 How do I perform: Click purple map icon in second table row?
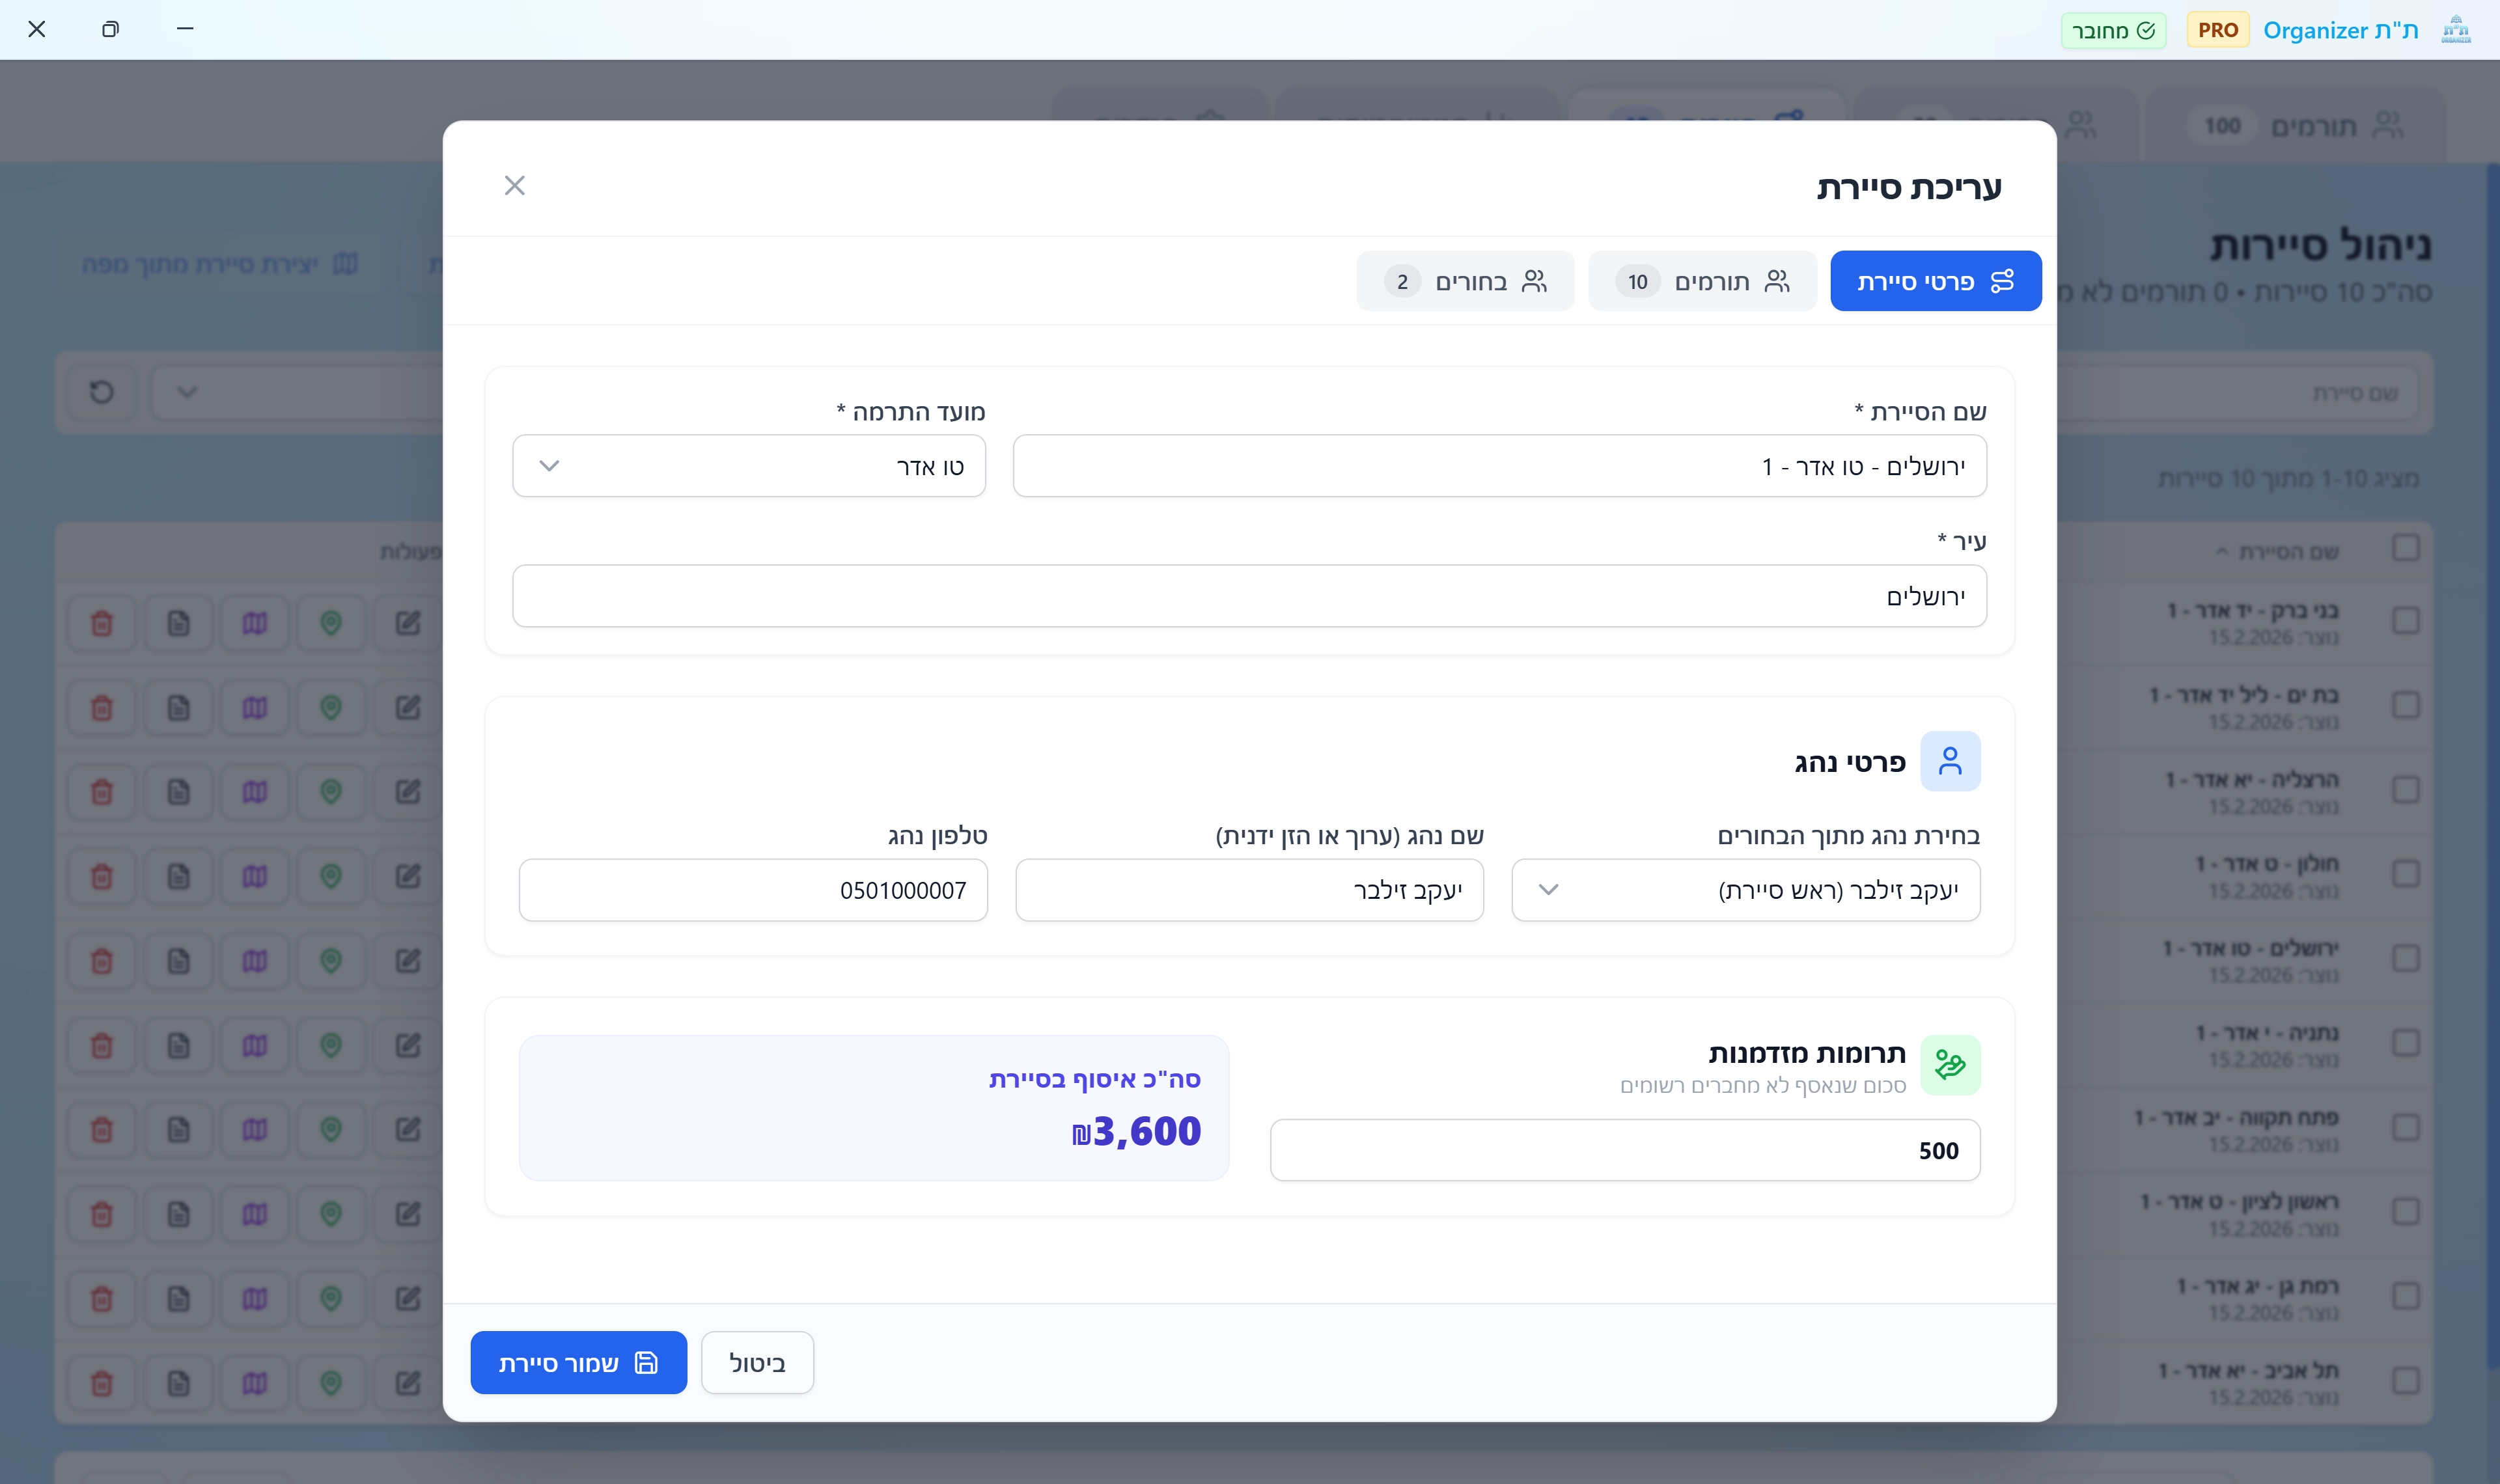tap(254, 708)
